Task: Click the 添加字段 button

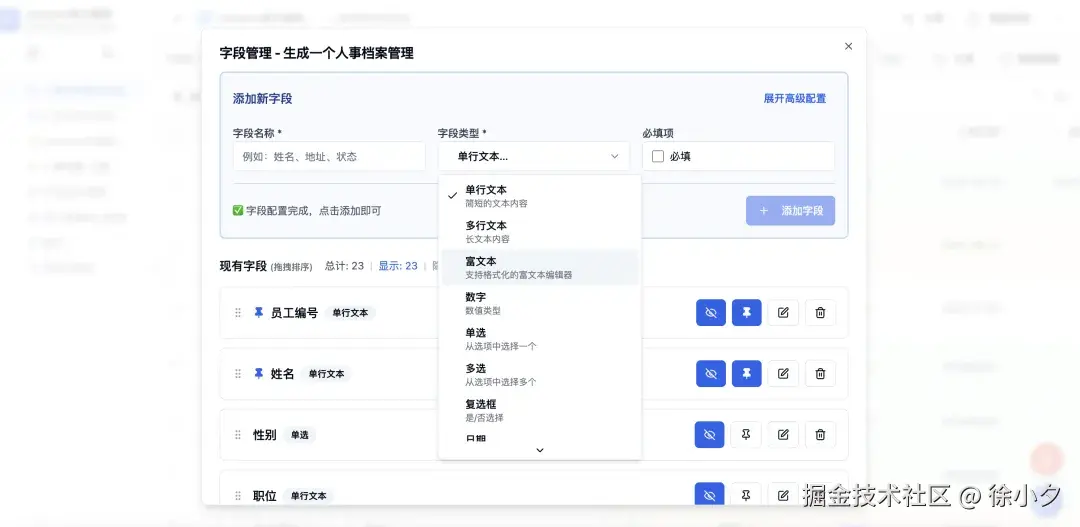Action: (x=791, y=211)
